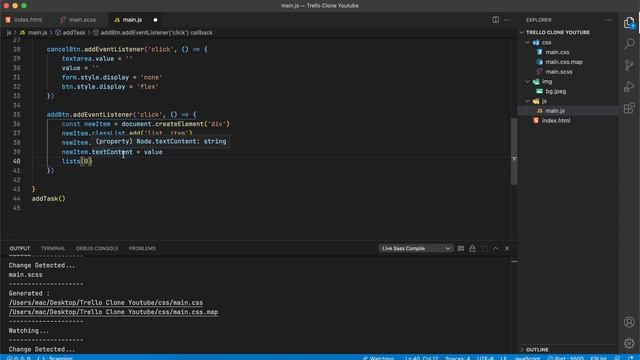This screenshot has width=640, height=360.
Task: Click unsaved dot on main.js tab
Action: point(155,20)
